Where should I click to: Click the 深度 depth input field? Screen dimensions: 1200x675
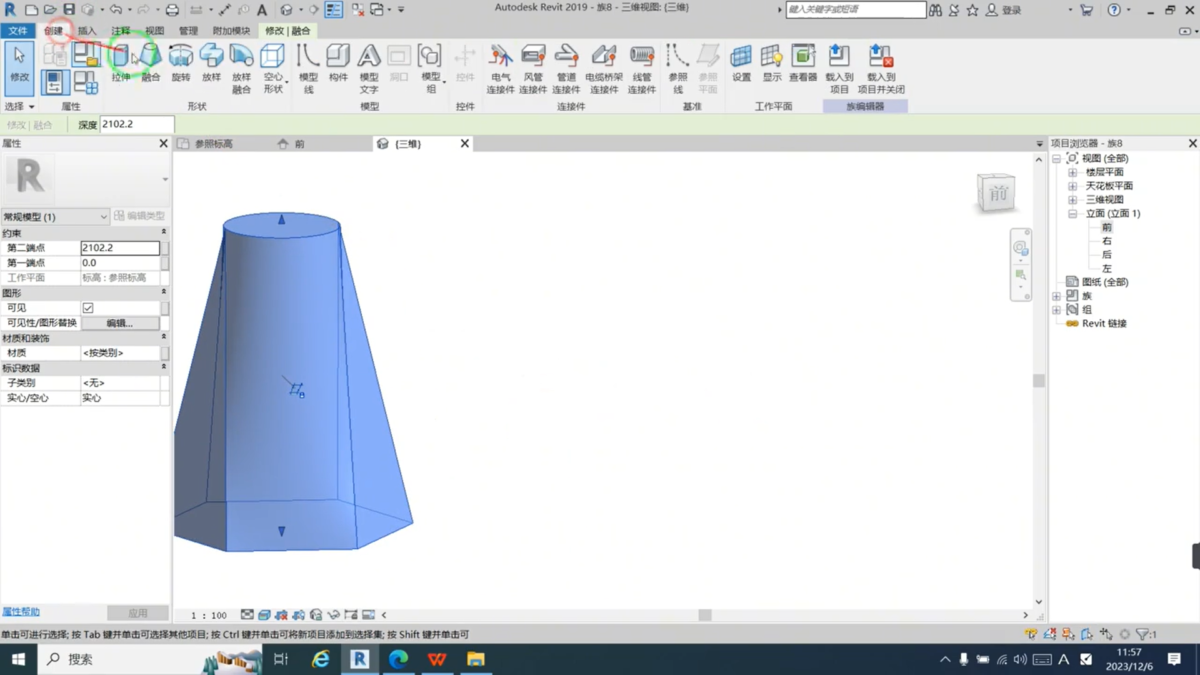[x=137, y=125]
